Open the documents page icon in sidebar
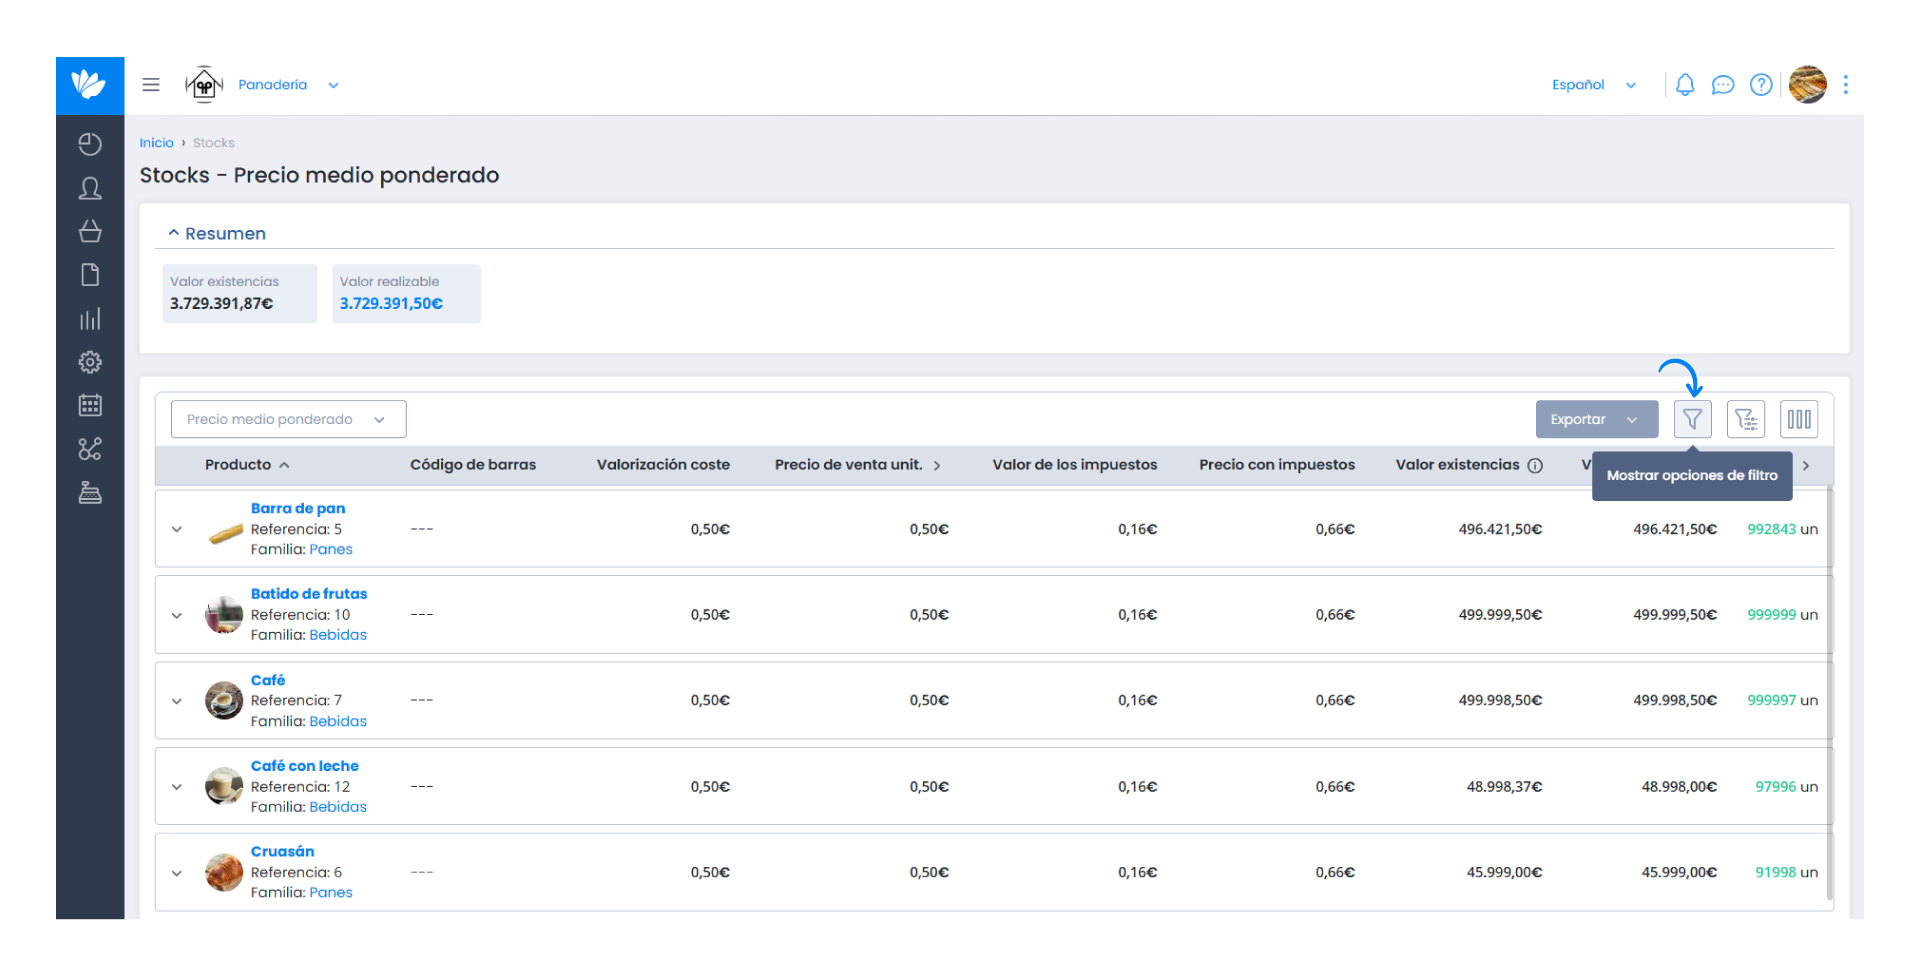1920x974 pixels. pyautogui.click(x=90, y=275)
